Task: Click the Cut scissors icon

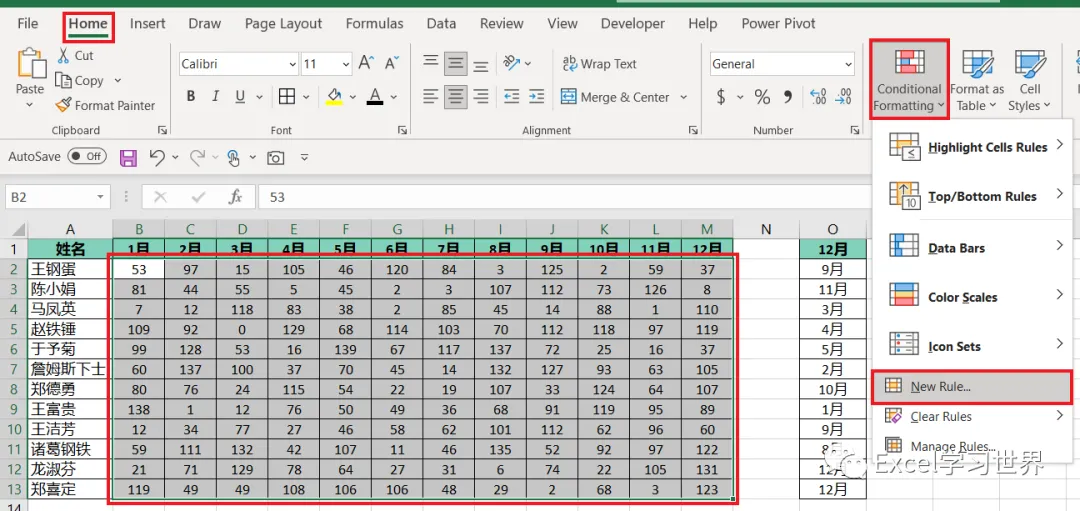Action: click(64, 55)
